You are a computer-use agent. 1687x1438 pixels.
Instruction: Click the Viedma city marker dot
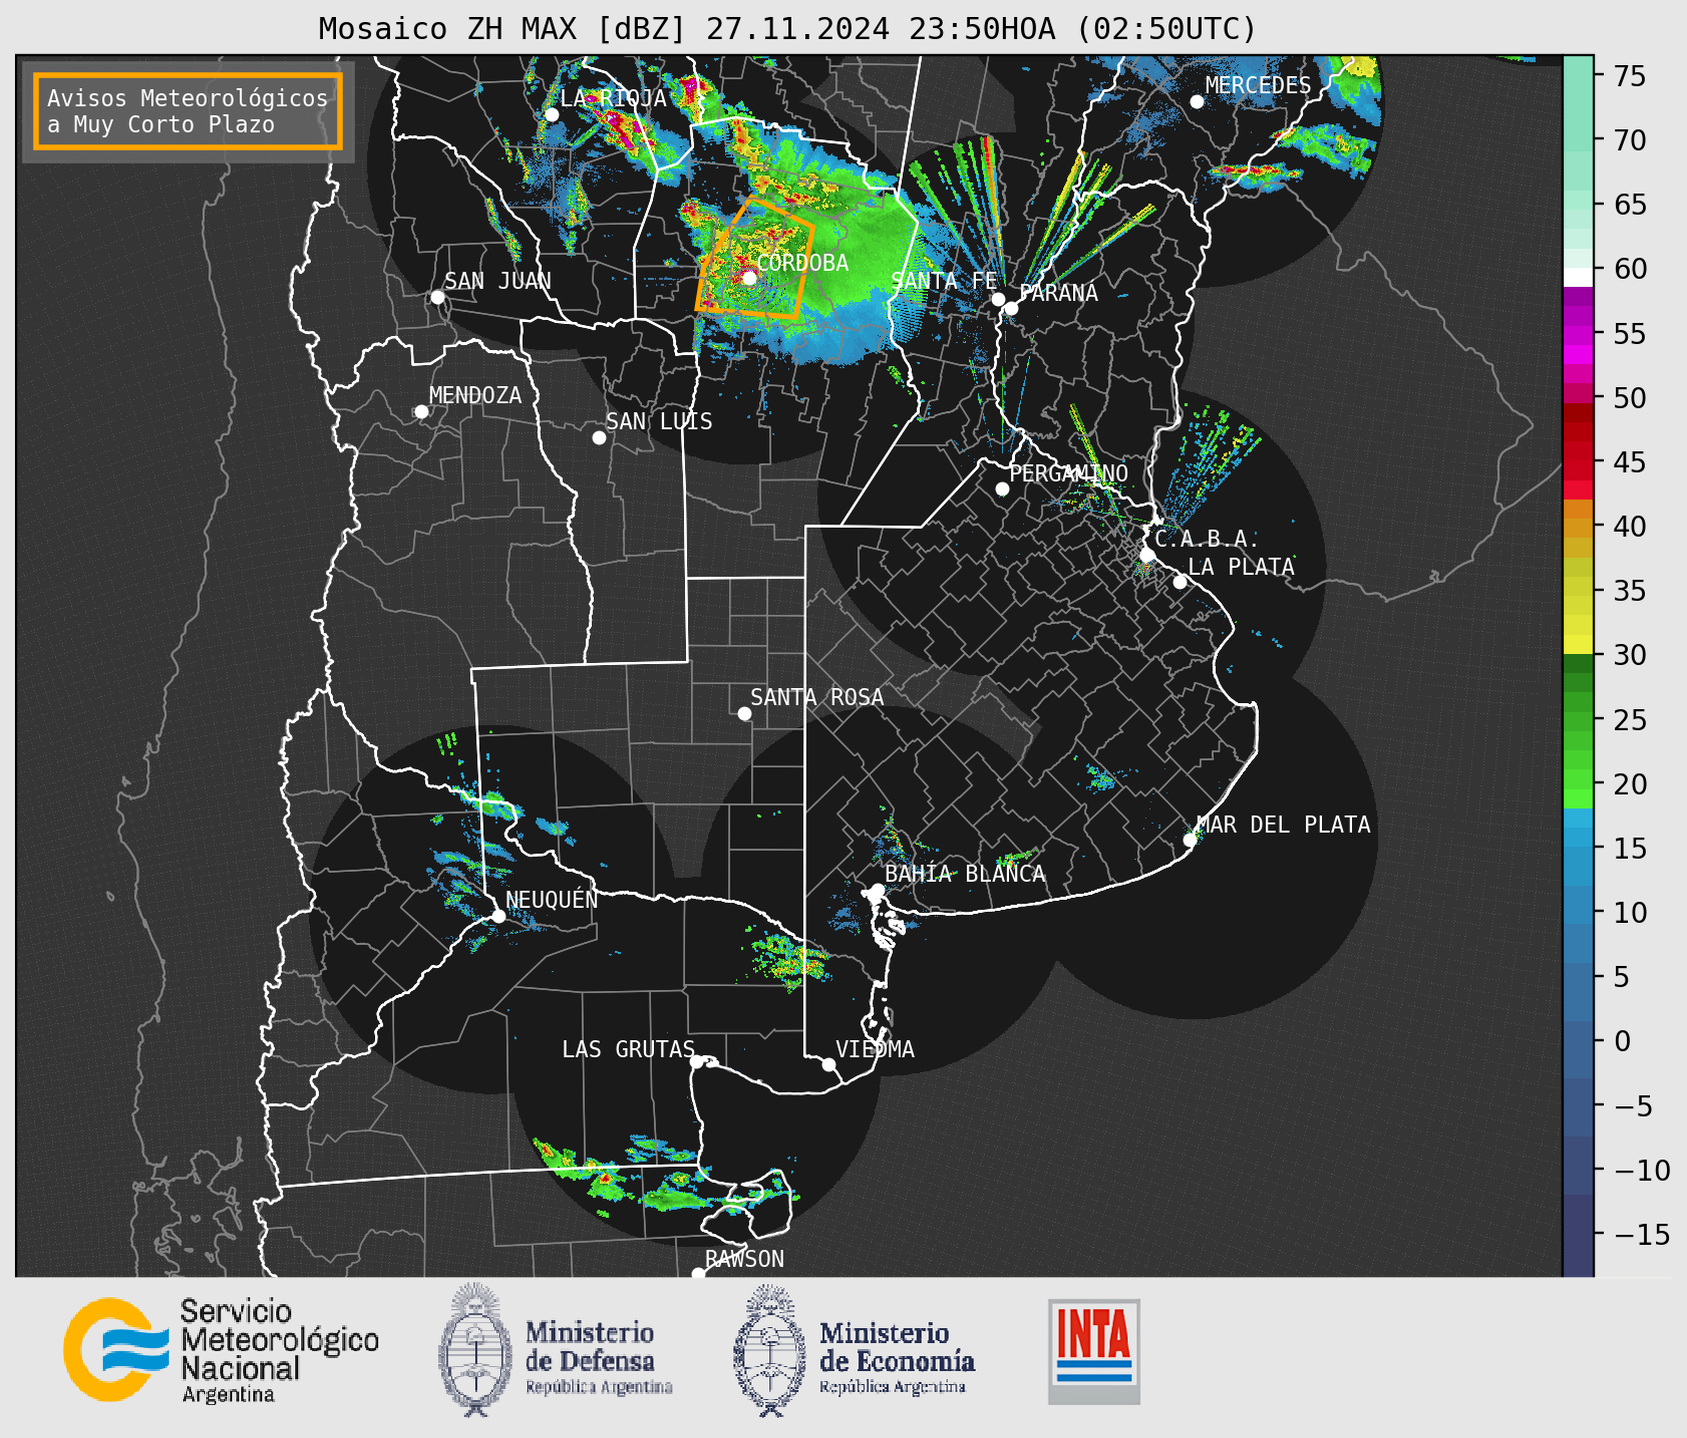click(x=829, y=1065)
